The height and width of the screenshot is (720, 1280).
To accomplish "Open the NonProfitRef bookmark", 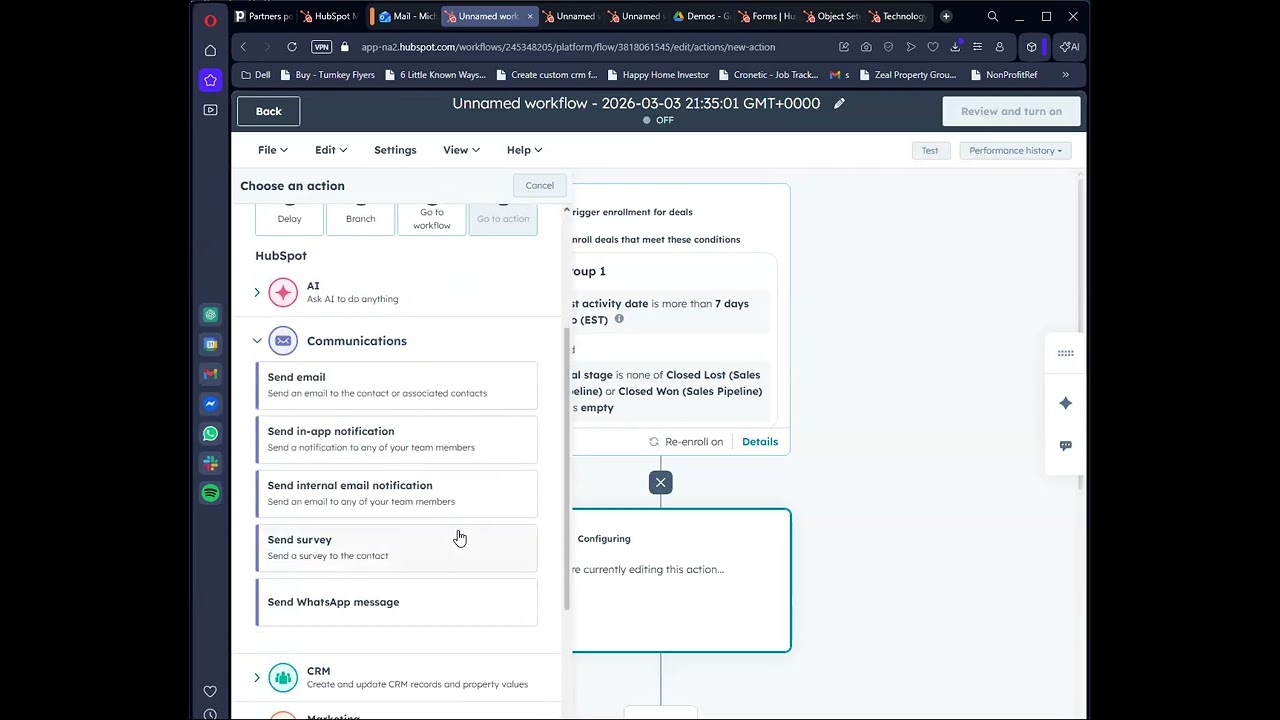I will click(x=1003, y=75).
